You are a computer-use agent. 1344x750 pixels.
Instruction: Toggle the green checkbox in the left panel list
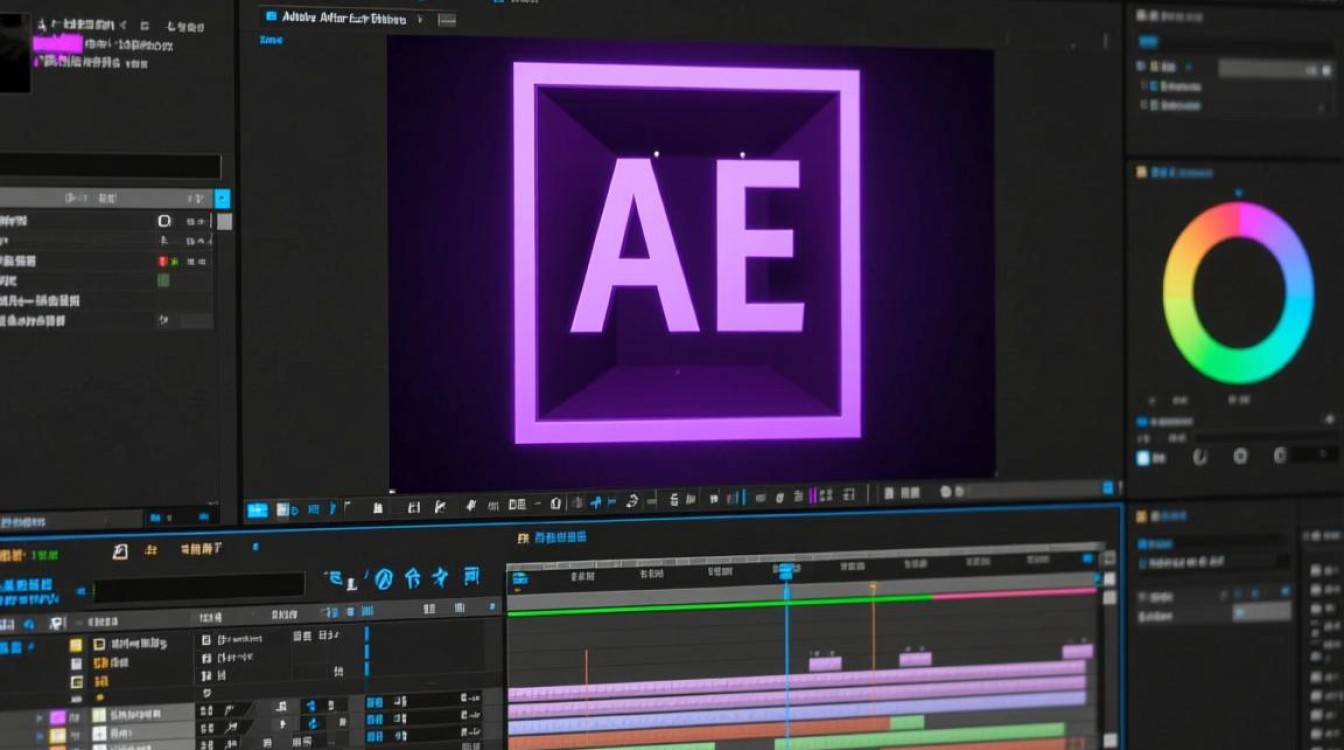[x=163, y=281]
